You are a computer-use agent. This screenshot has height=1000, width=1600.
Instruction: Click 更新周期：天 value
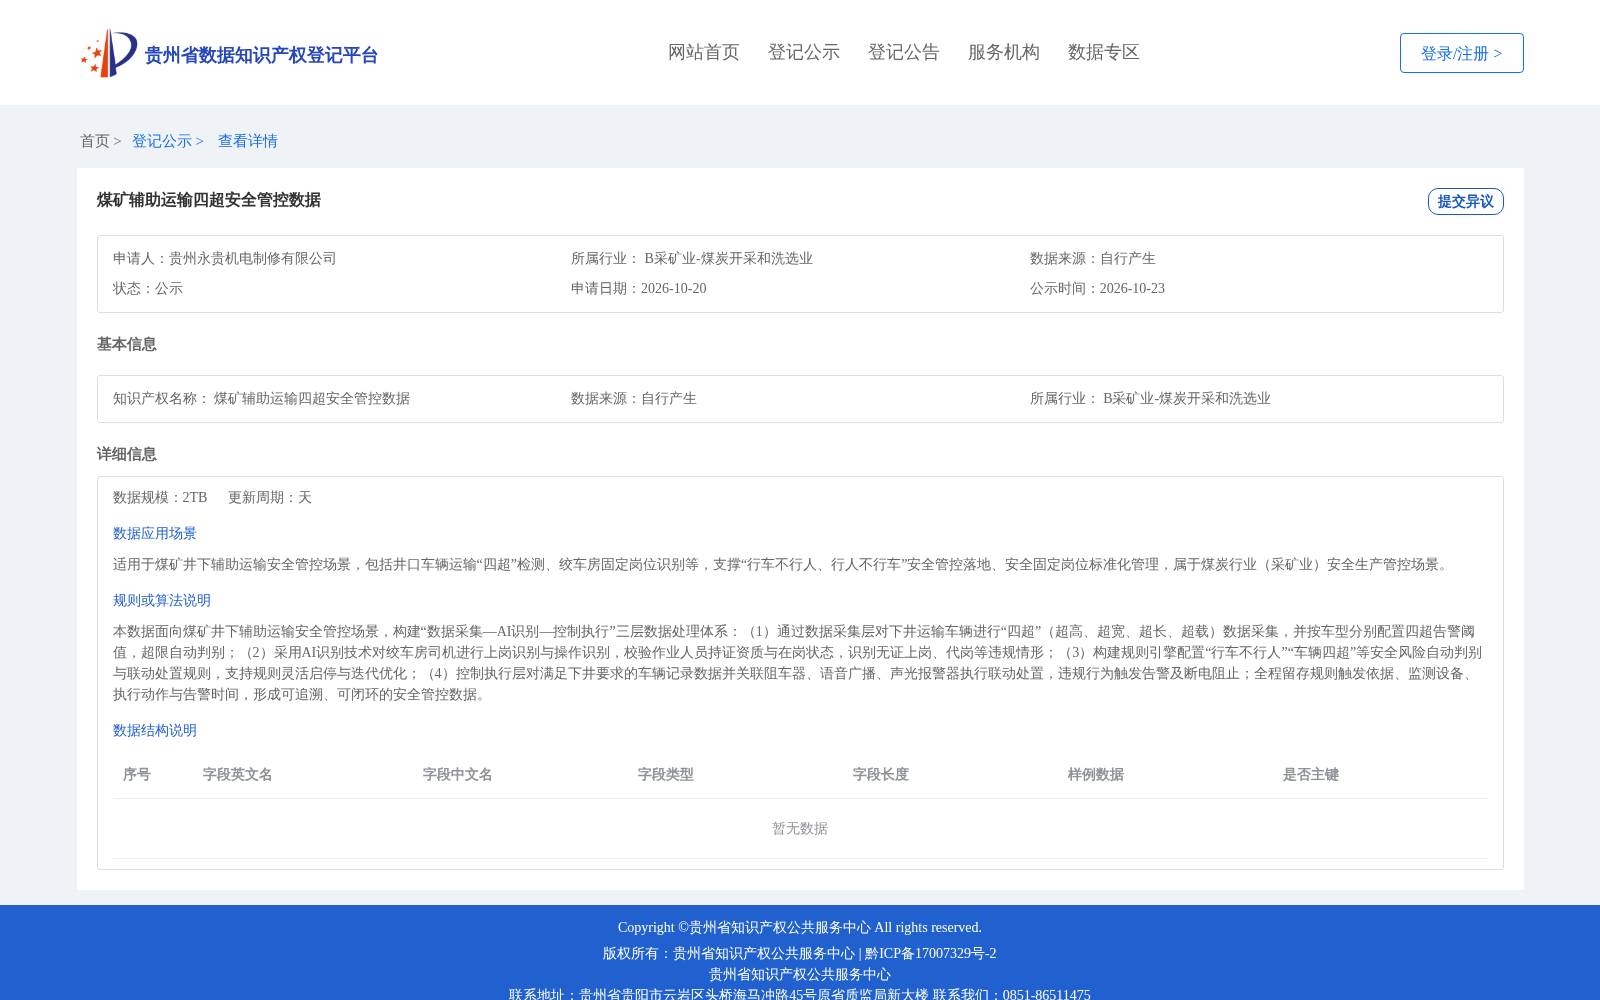pos(270,498)
